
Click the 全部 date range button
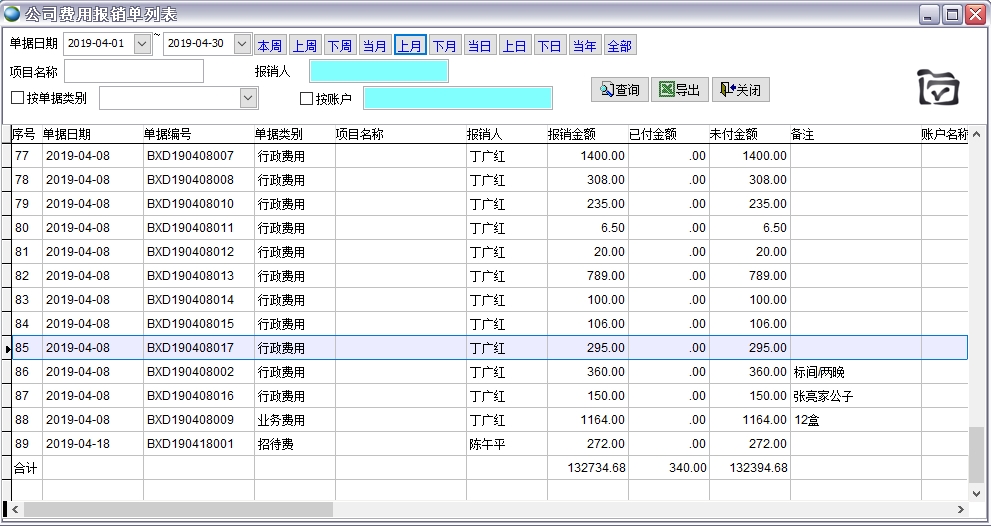619,46
